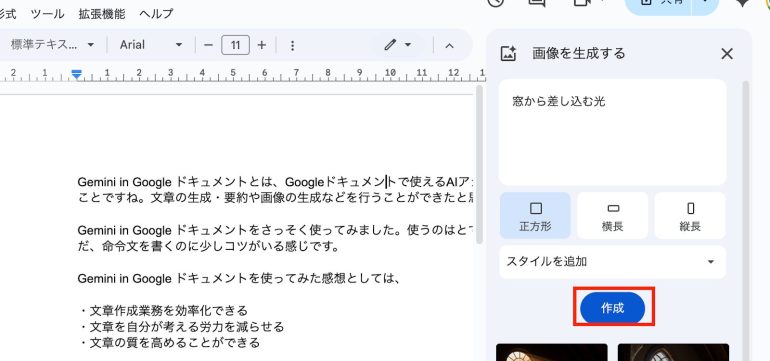Open the ヘルプ menu
The image size is (770, 361).
pos(156,13)
